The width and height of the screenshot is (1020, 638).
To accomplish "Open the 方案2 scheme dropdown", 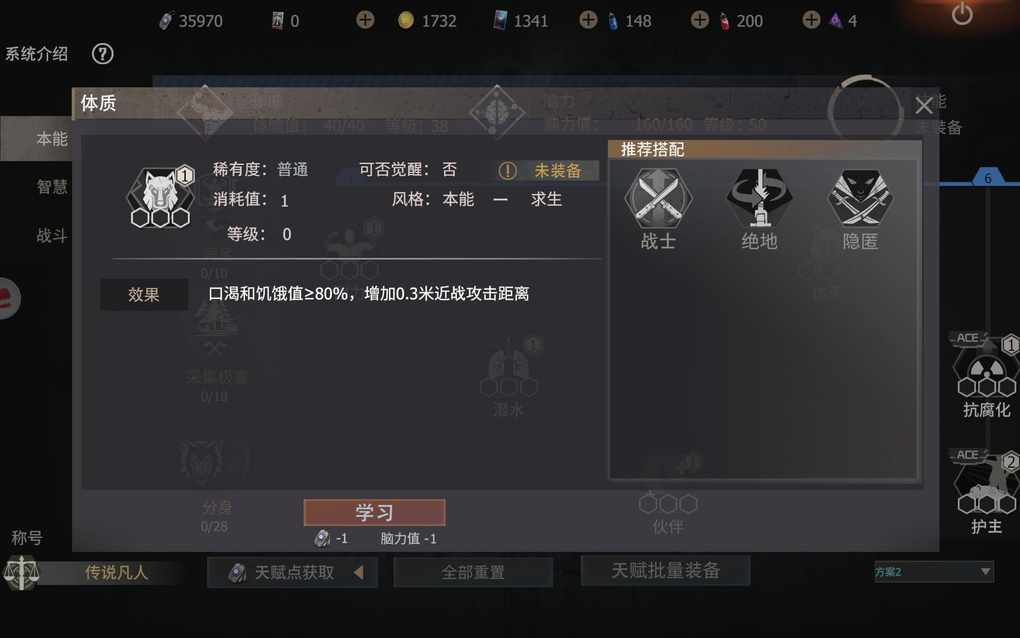I will pos(933,572).
